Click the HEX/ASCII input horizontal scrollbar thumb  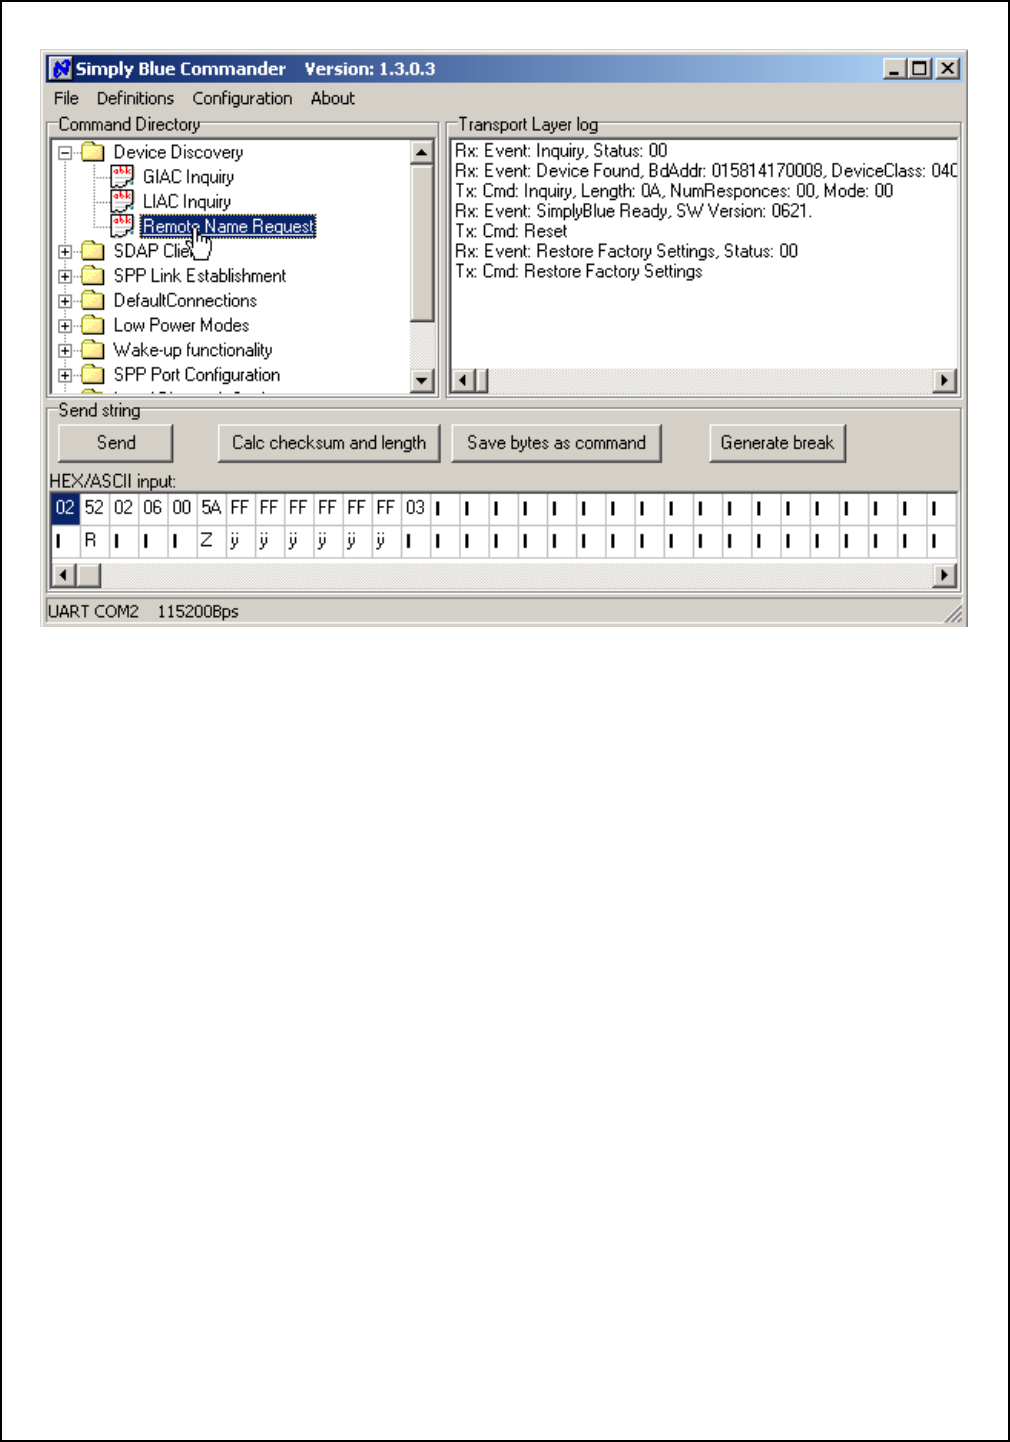point(88,575)
